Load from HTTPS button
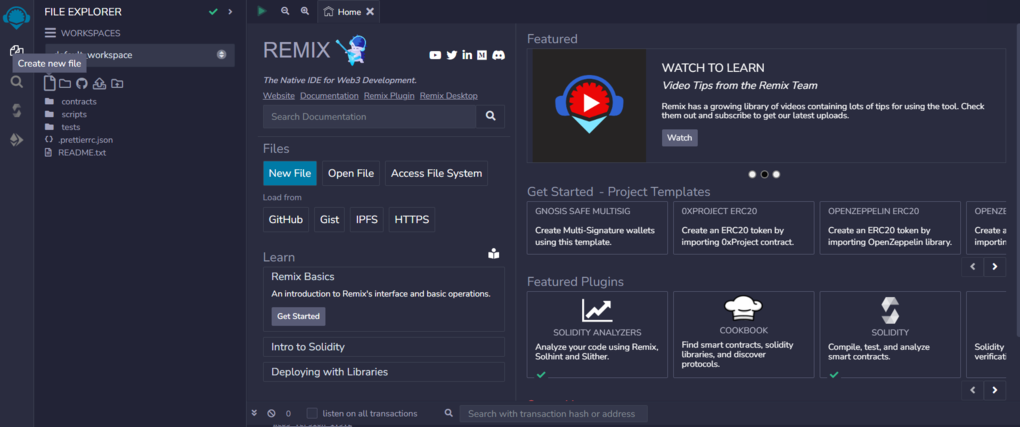Image resolution: width=1020 pixels, height=427 pixels. 412,220
